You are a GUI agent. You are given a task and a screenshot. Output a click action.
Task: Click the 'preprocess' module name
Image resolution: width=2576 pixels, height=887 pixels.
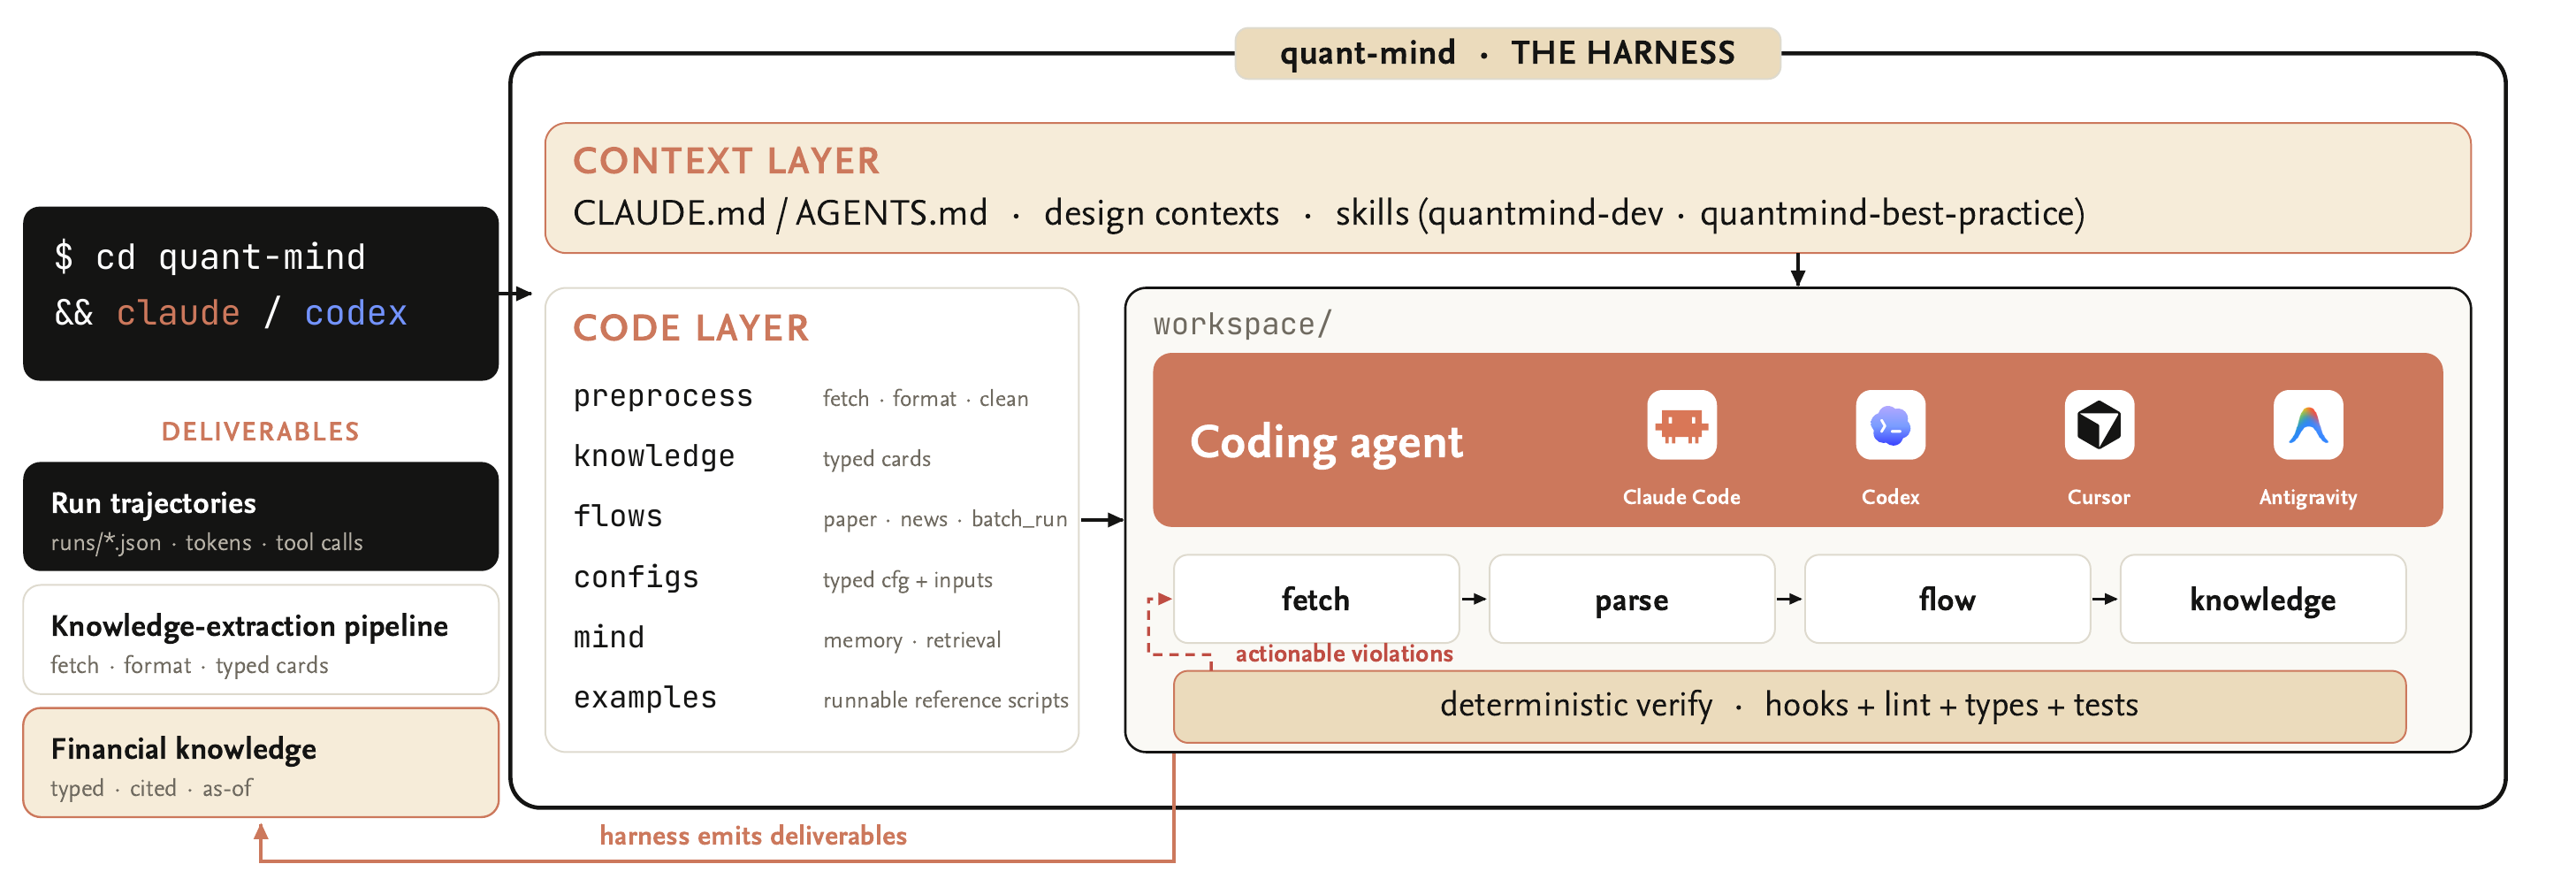(x=663, y=397)
